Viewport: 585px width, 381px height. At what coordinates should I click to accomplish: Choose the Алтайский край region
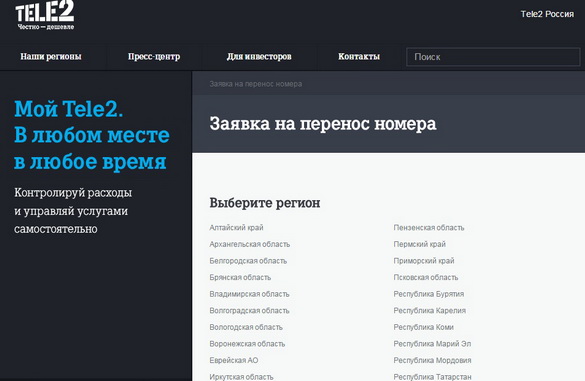tap(236, 227)
